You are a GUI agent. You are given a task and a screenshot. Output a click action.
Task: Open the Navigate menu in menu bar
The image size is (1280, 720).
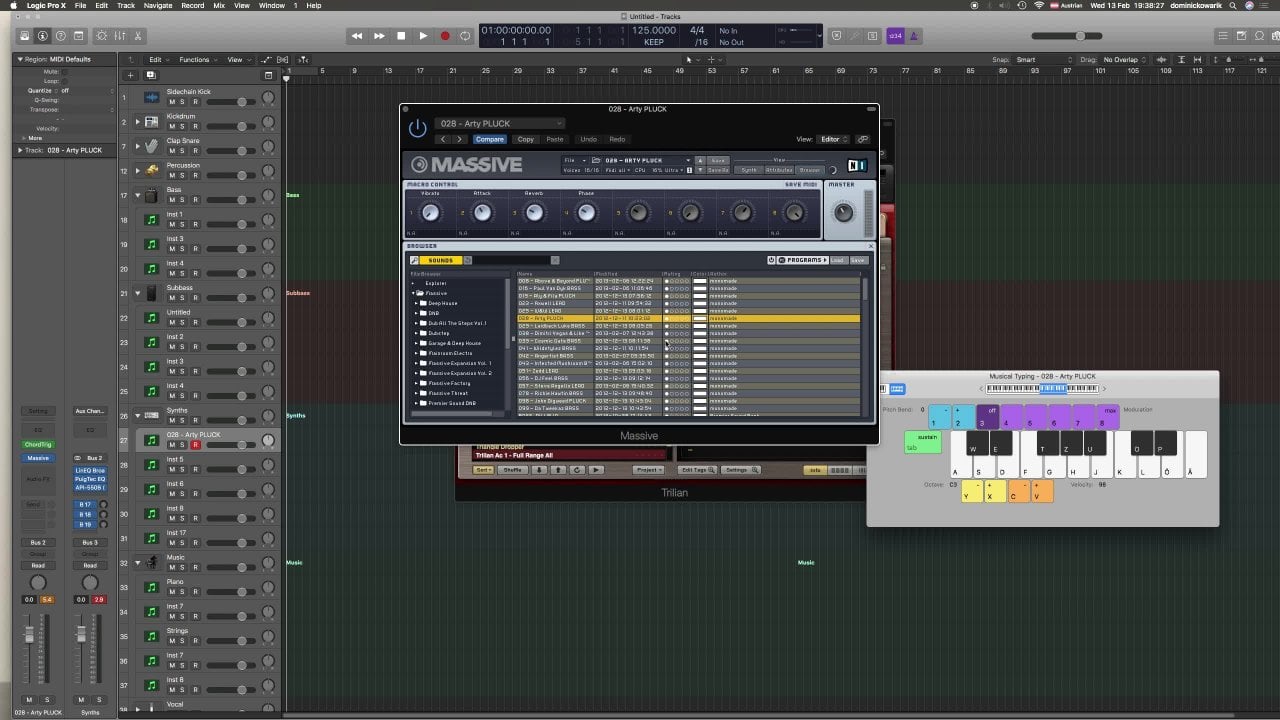pyautogui.click(x=157, y=5)
